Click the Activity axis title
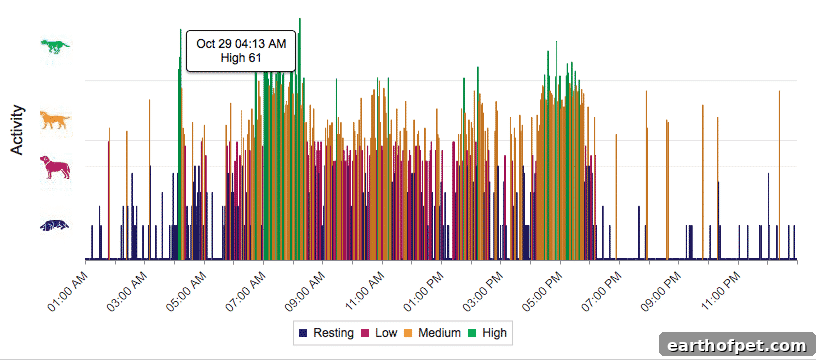The height and width of the screenshot is (360, 816). (18, 130)
